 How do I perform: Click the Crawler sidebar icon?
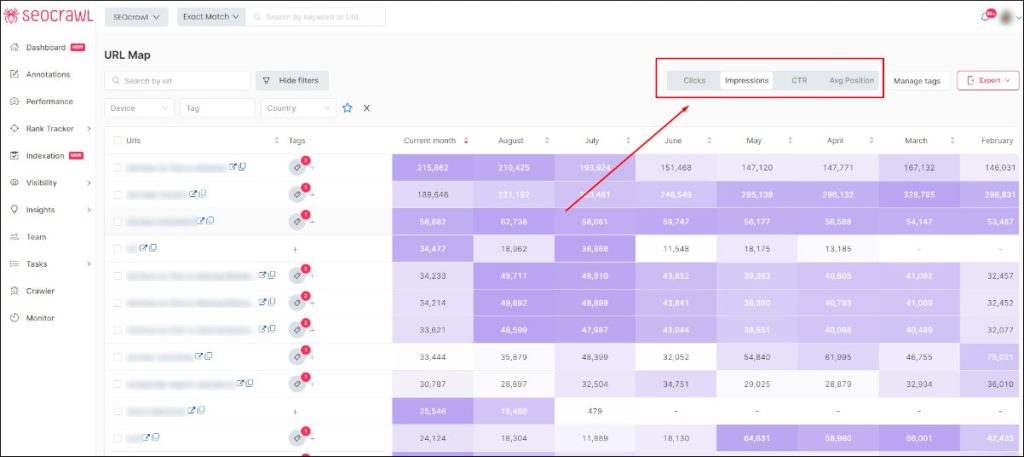14,291
